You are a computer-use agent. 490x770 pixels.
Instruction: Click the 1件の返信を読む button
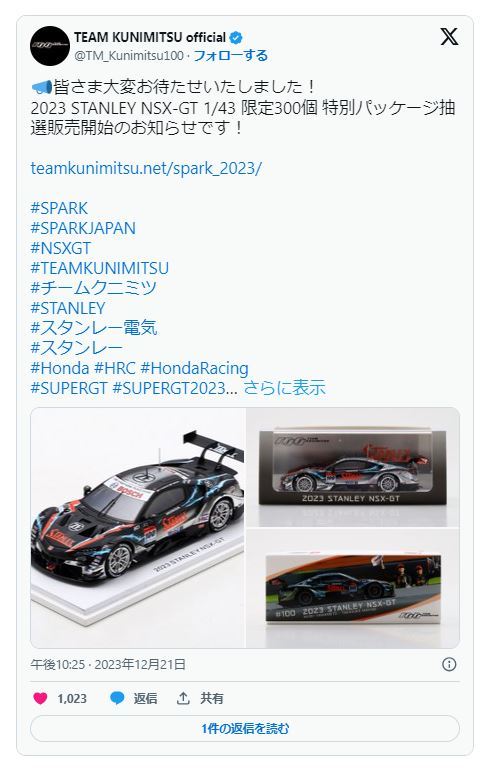(x=245, y=728)
